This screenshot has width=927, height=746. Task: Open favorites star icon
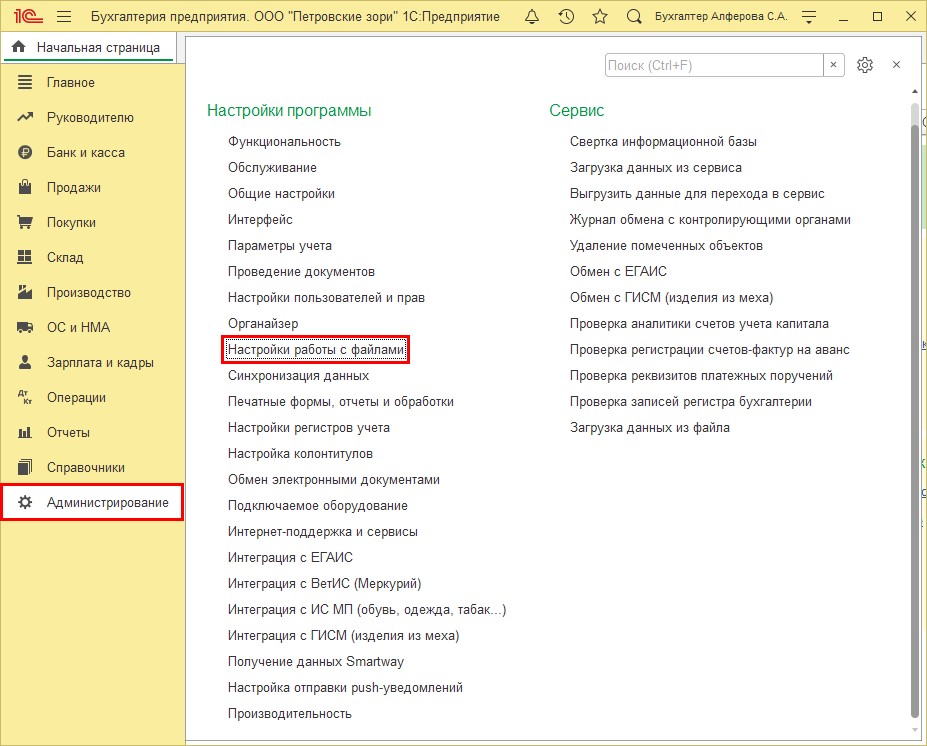[x=600, y=17]
